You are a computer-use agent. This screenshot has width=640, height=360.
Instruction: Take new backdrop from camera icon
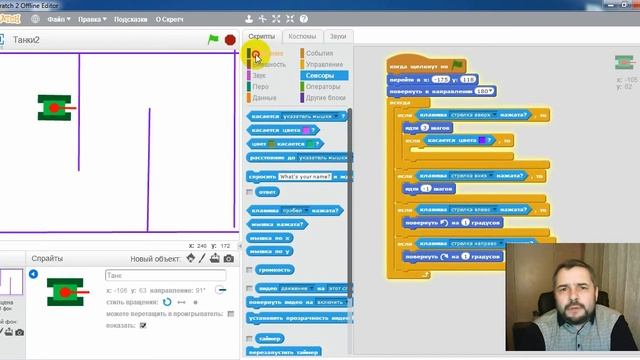point(19,333)
